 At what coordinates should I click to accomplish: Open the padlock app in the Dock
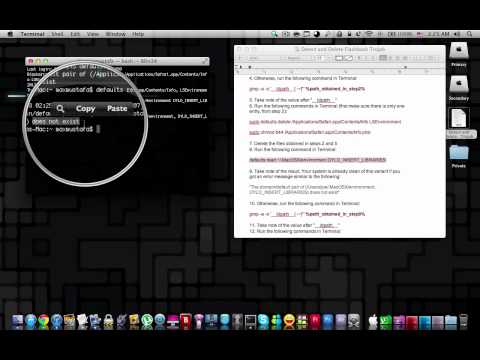point(108,322)
